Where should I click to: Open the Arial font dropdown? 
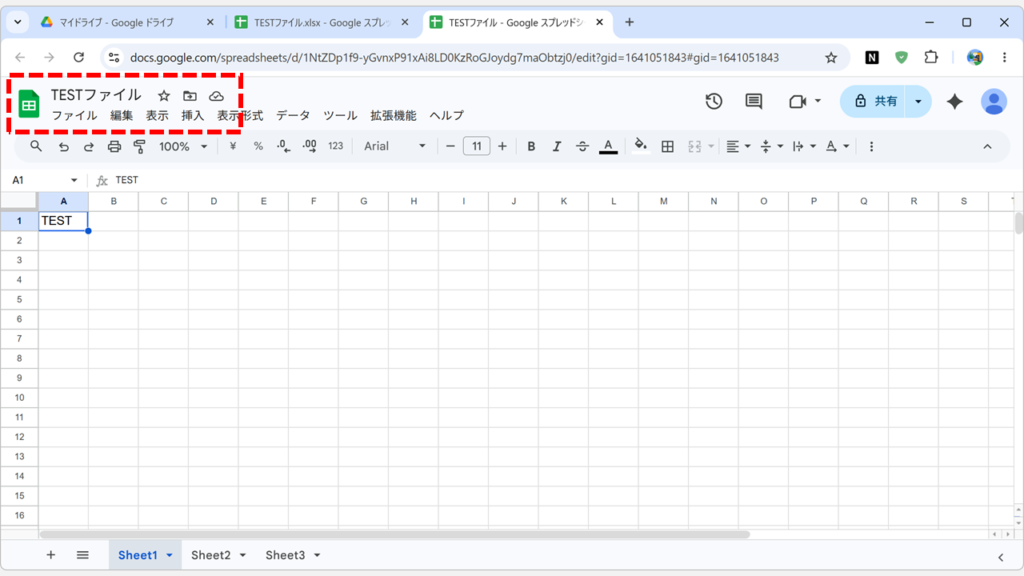394,146
